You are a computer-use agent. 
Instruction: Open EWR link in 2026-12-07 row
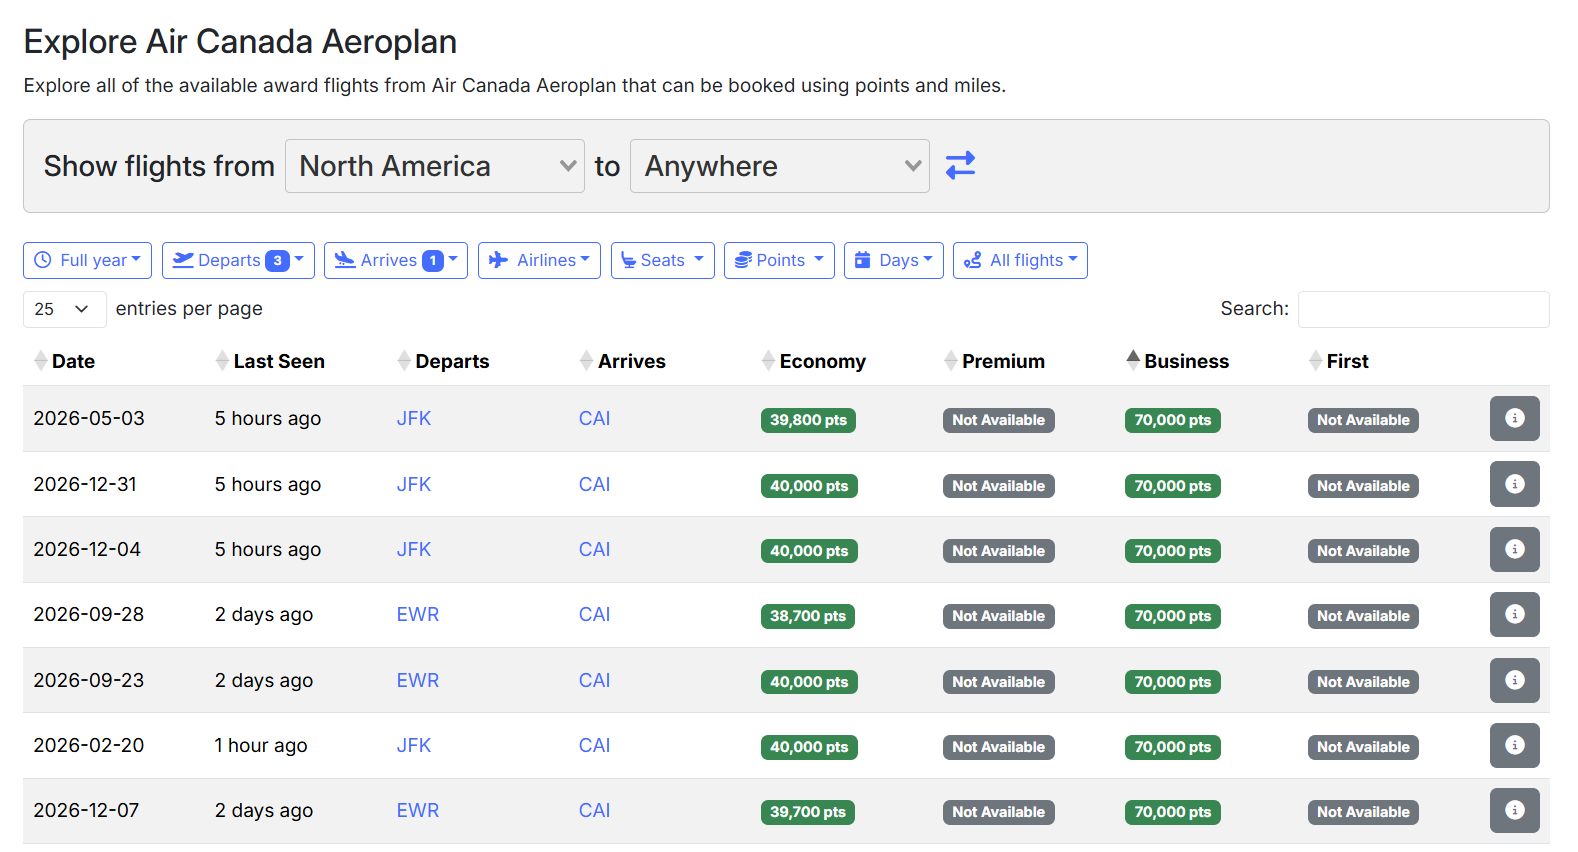click(x=418, y=810)
